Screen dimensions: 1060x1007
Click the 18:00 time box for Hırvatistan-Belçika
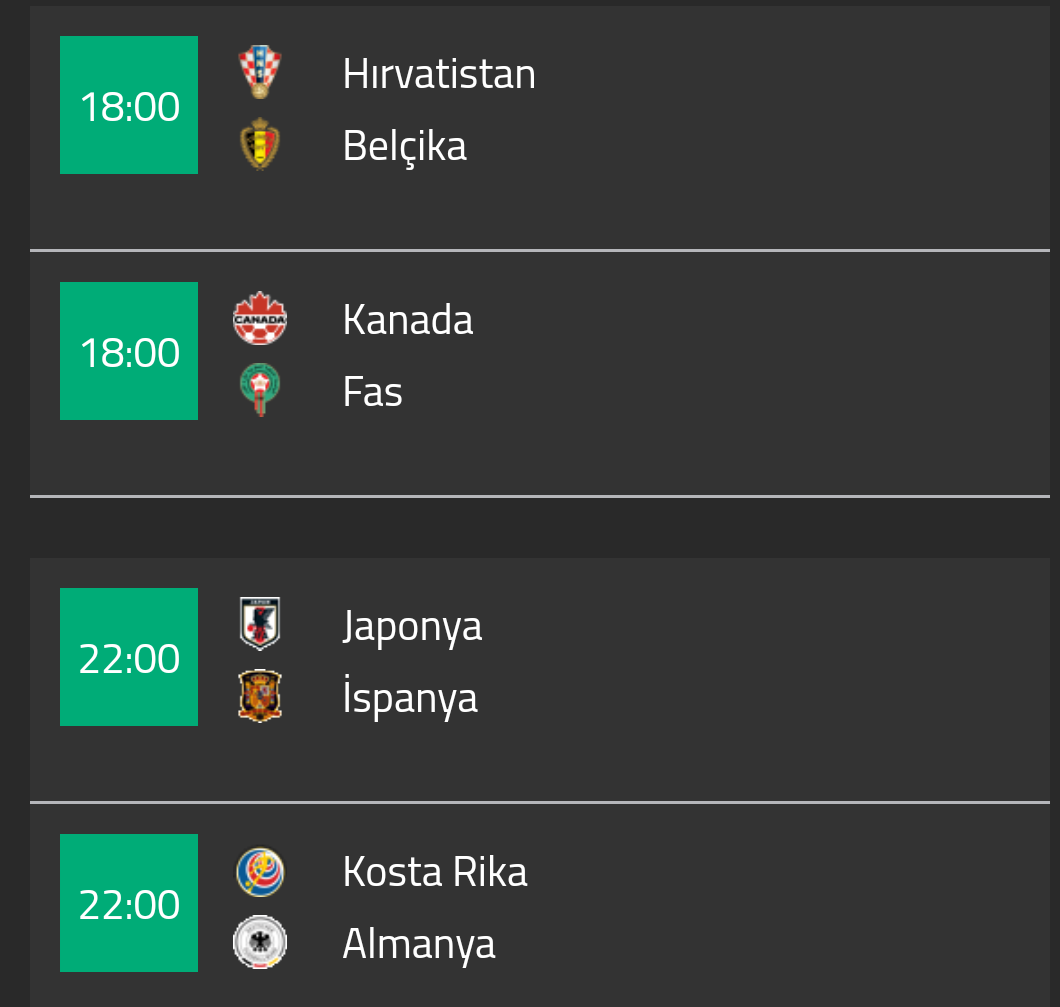129,105
